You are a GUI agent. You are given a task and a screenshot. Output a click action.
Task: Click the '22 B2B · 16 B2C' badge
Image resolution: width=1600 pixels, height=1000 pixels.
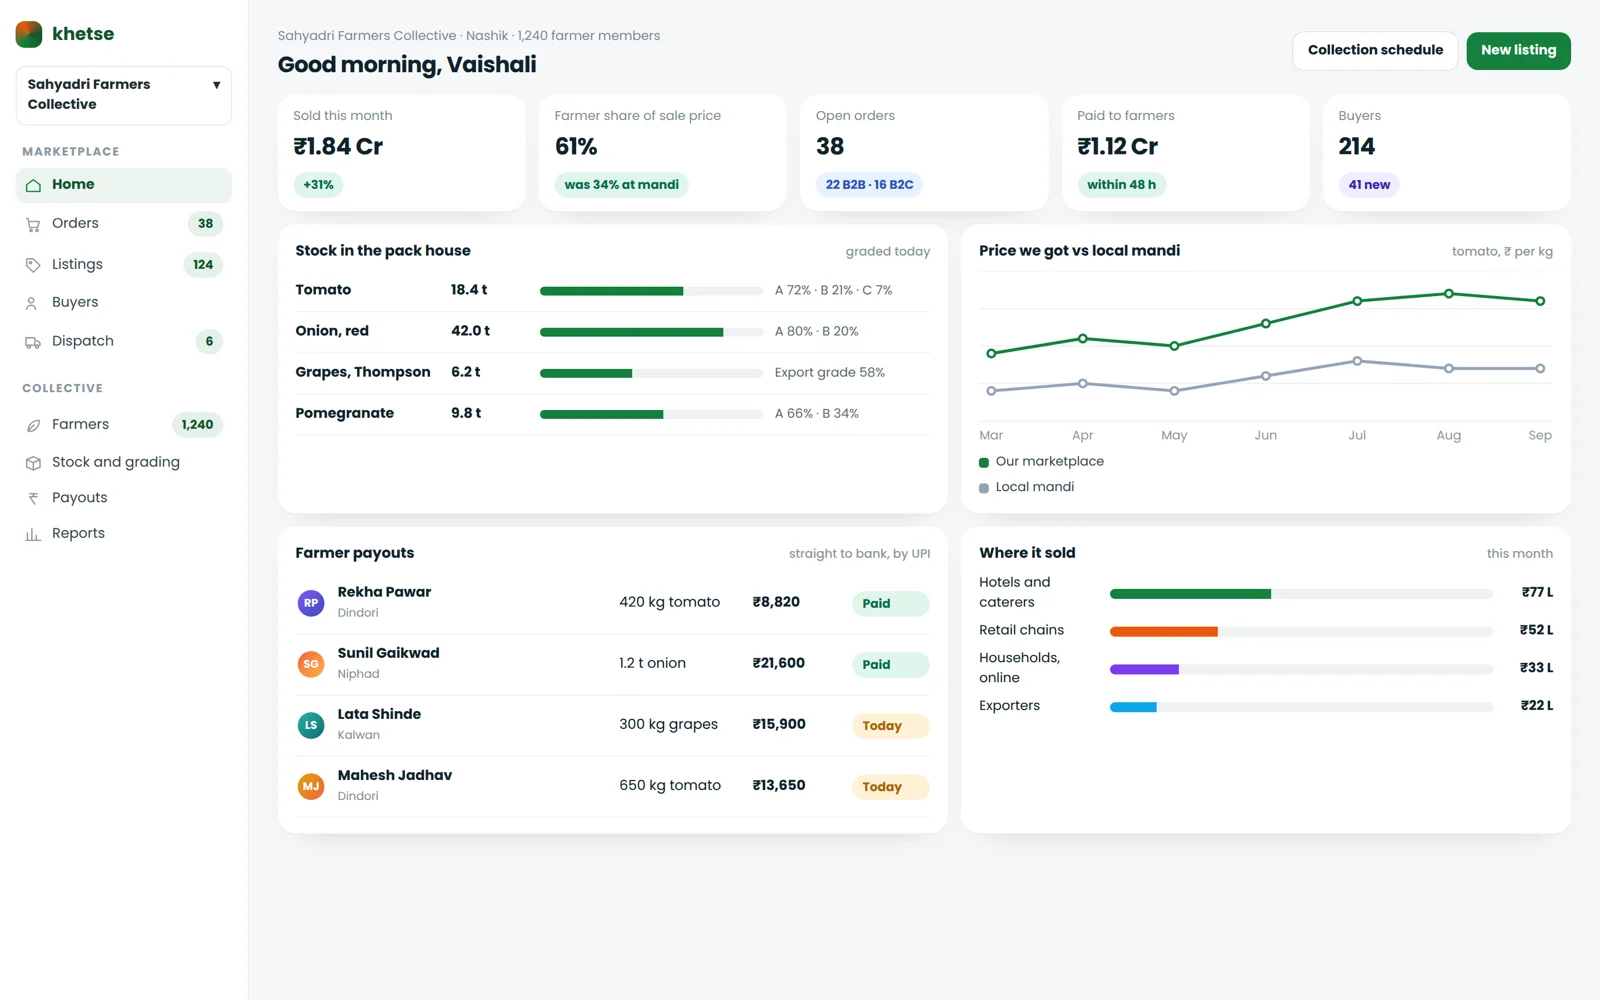coord(869,185)
